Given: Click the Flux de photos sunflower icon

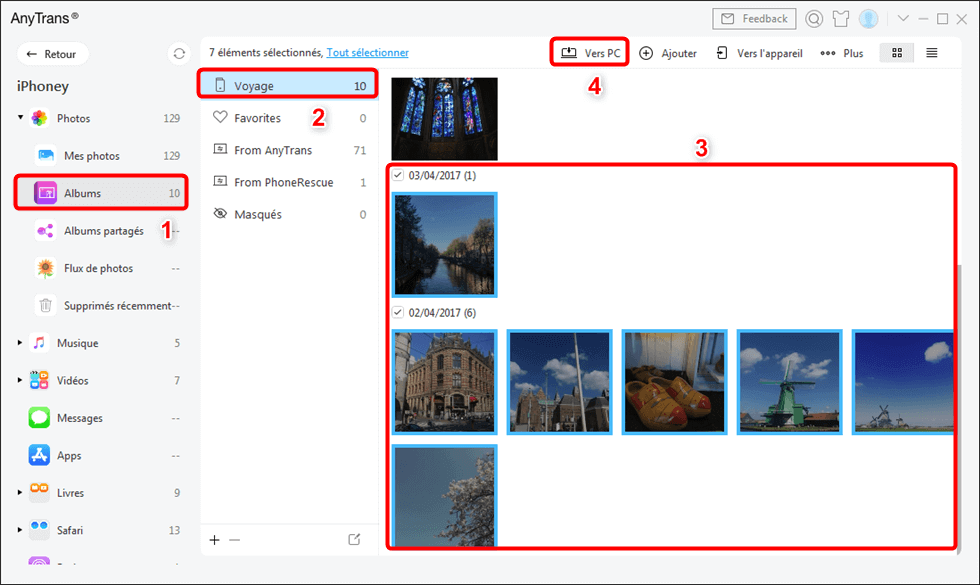Looking at the screenshot, I should click(45, 268).
